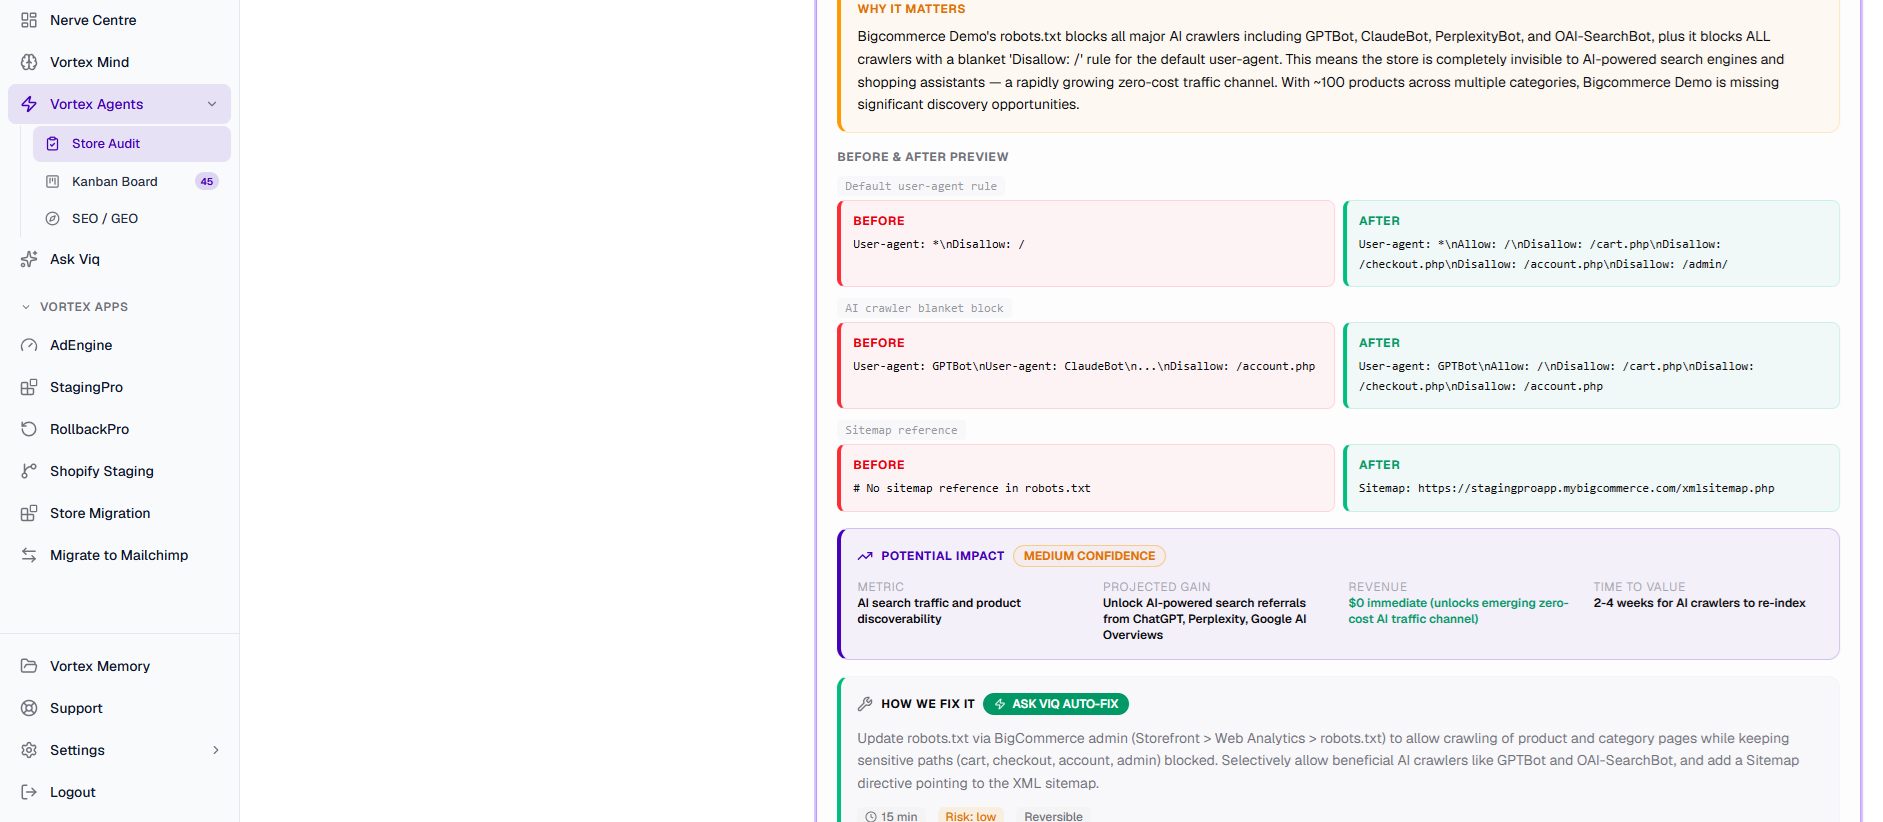
Task: Open Migrate to Mailchimp app
Action: click(120, 555)
